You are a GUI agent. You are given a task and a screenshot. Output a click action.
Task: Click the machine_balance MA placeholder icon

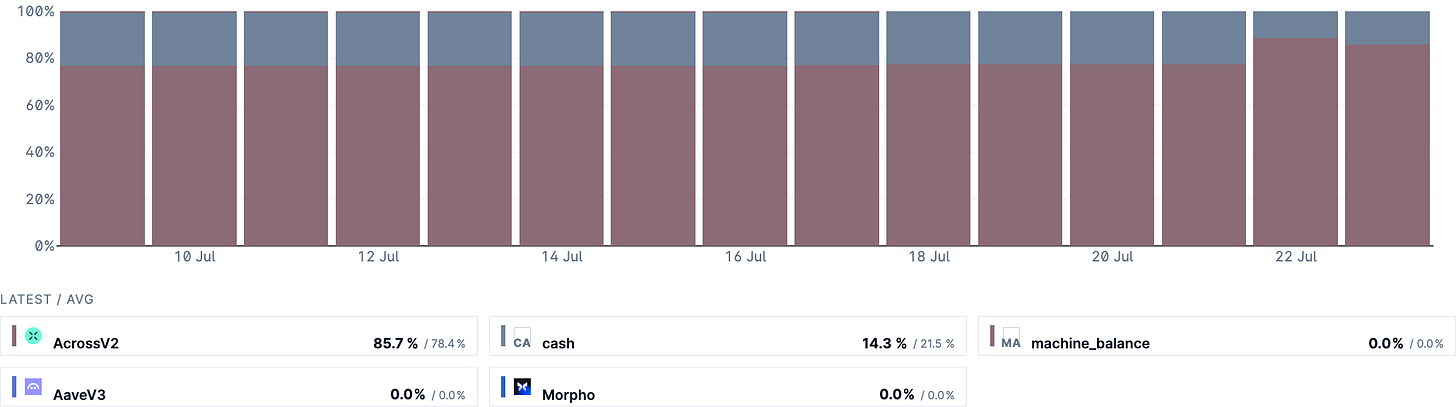tap(1011, 337)
